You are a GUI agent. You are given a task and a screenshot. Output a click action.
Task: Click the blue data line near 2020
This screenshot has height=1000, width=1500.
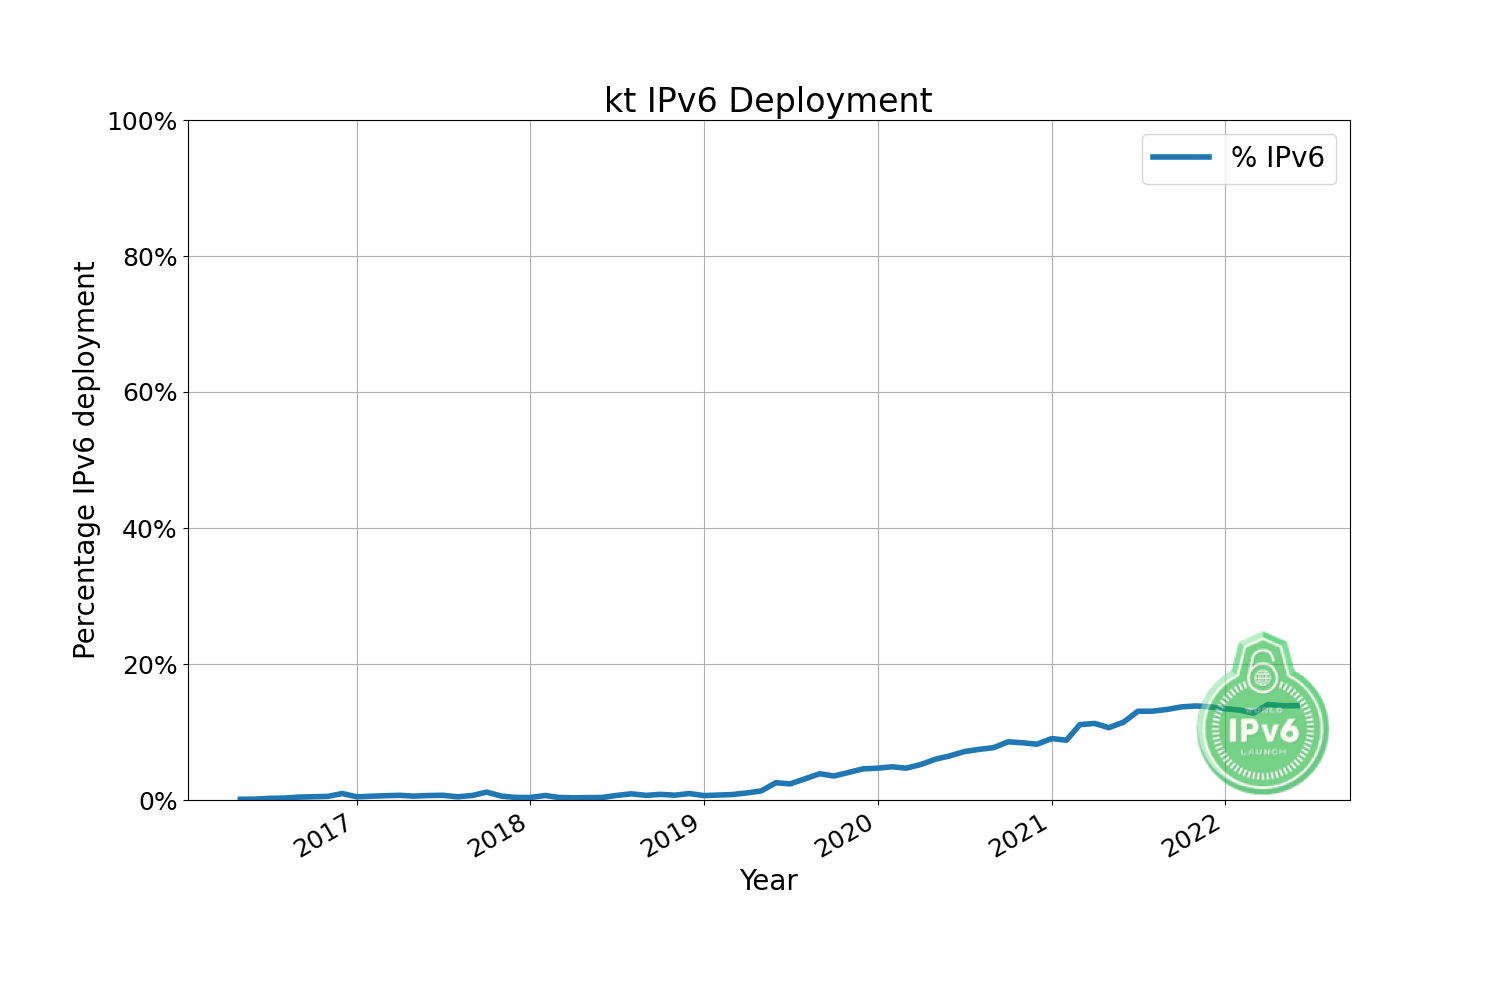(x=878, y=768)
